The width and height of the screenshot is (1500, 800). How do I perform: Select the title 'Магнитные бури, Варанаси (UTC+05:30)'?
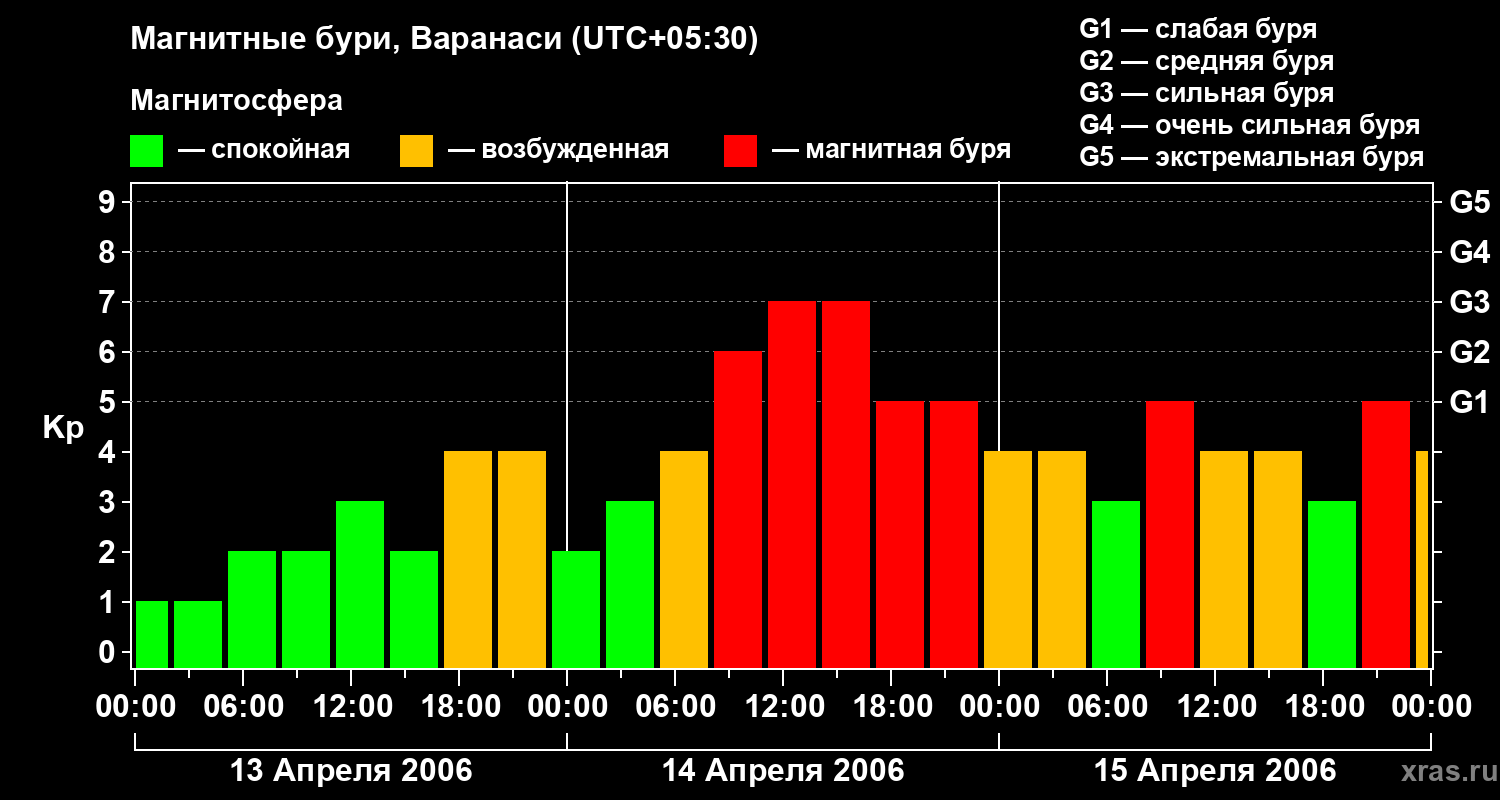coord(445,39)
